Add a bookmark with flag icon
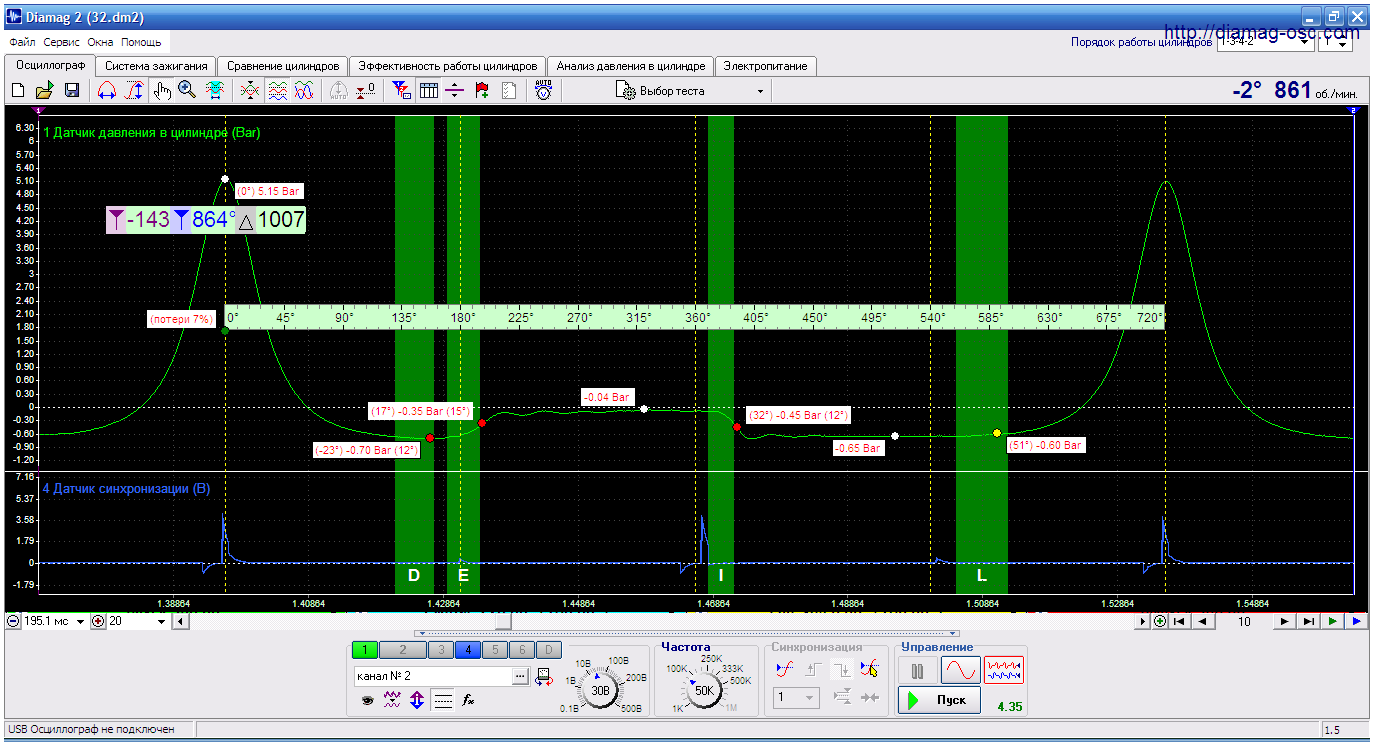Image resolution: width=1374 pixels, height=742 pixels. 482,90
